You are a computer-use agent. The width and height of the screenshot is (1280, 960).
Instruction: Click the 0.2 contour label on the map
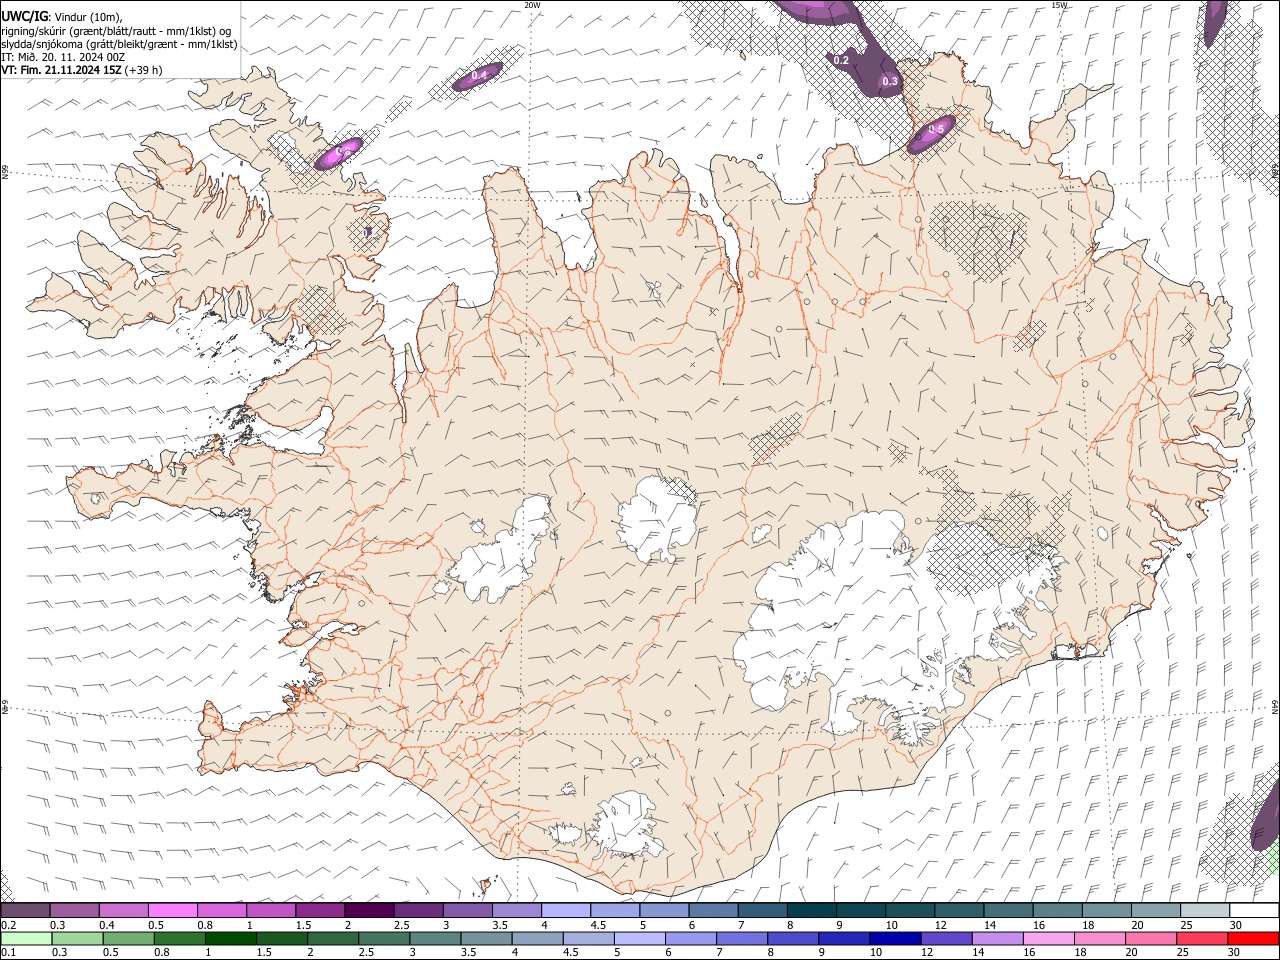[841, 61]
